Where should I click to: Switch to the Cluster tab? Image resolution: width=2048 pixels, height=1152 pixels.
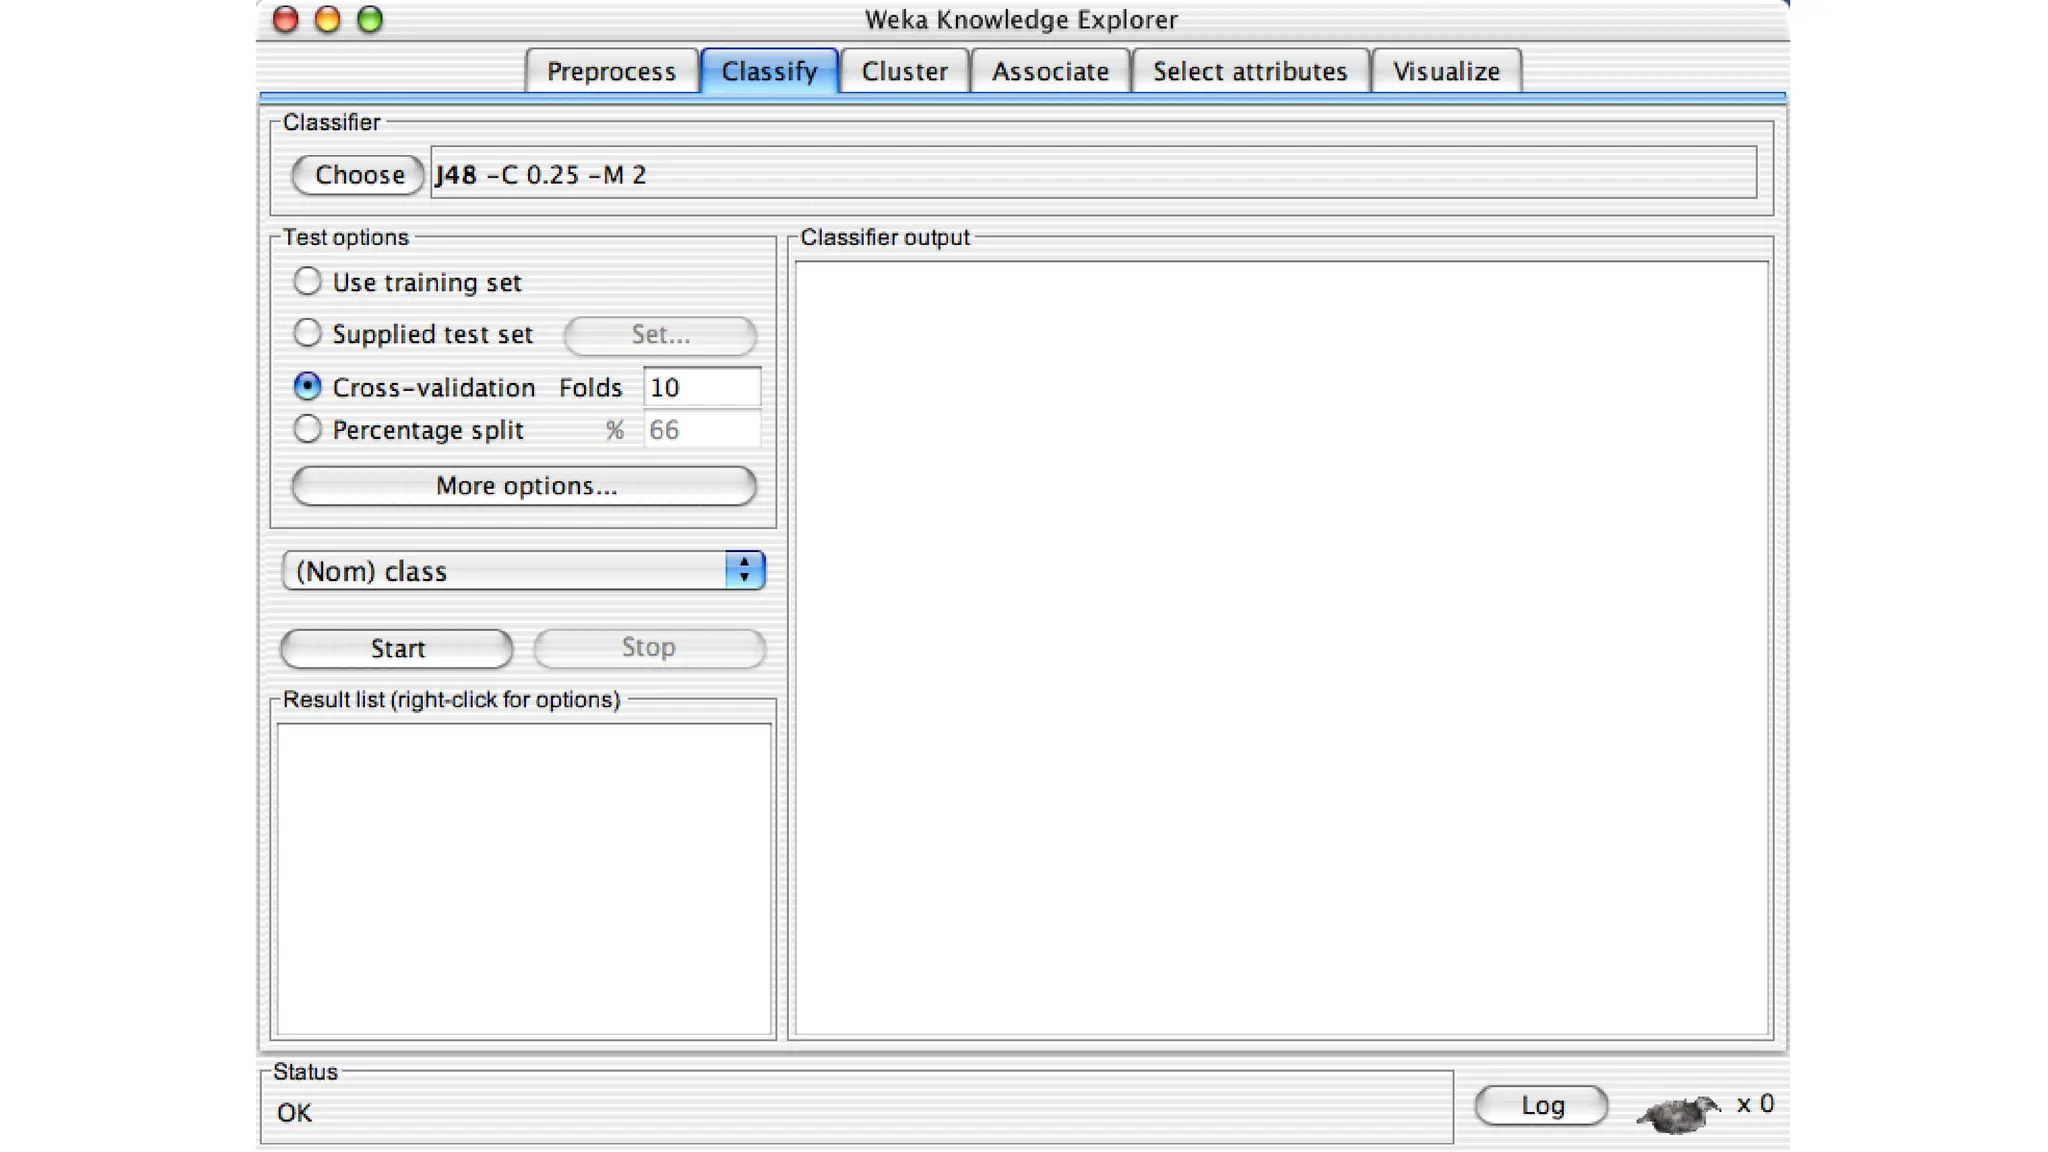(x=904, y=71)
